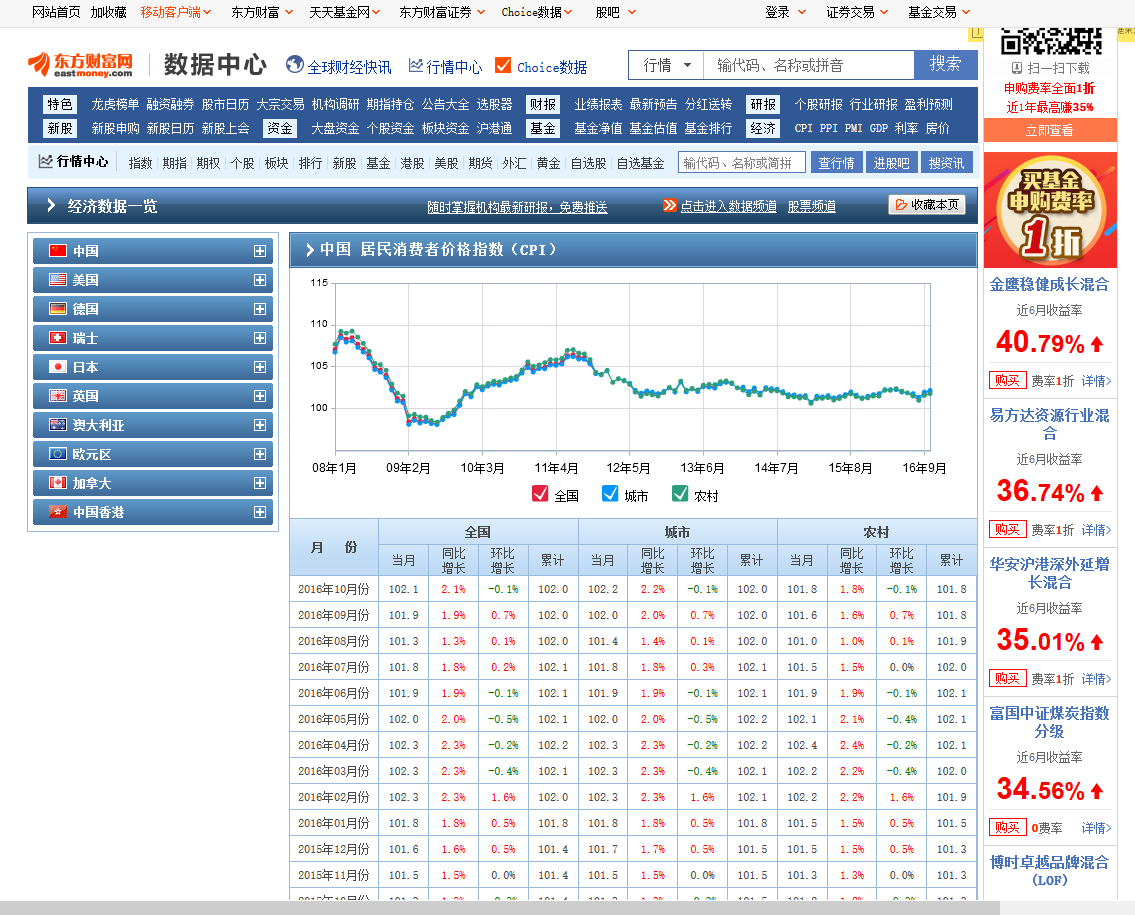Click the 搜索 search button

(x=945, y=65)
